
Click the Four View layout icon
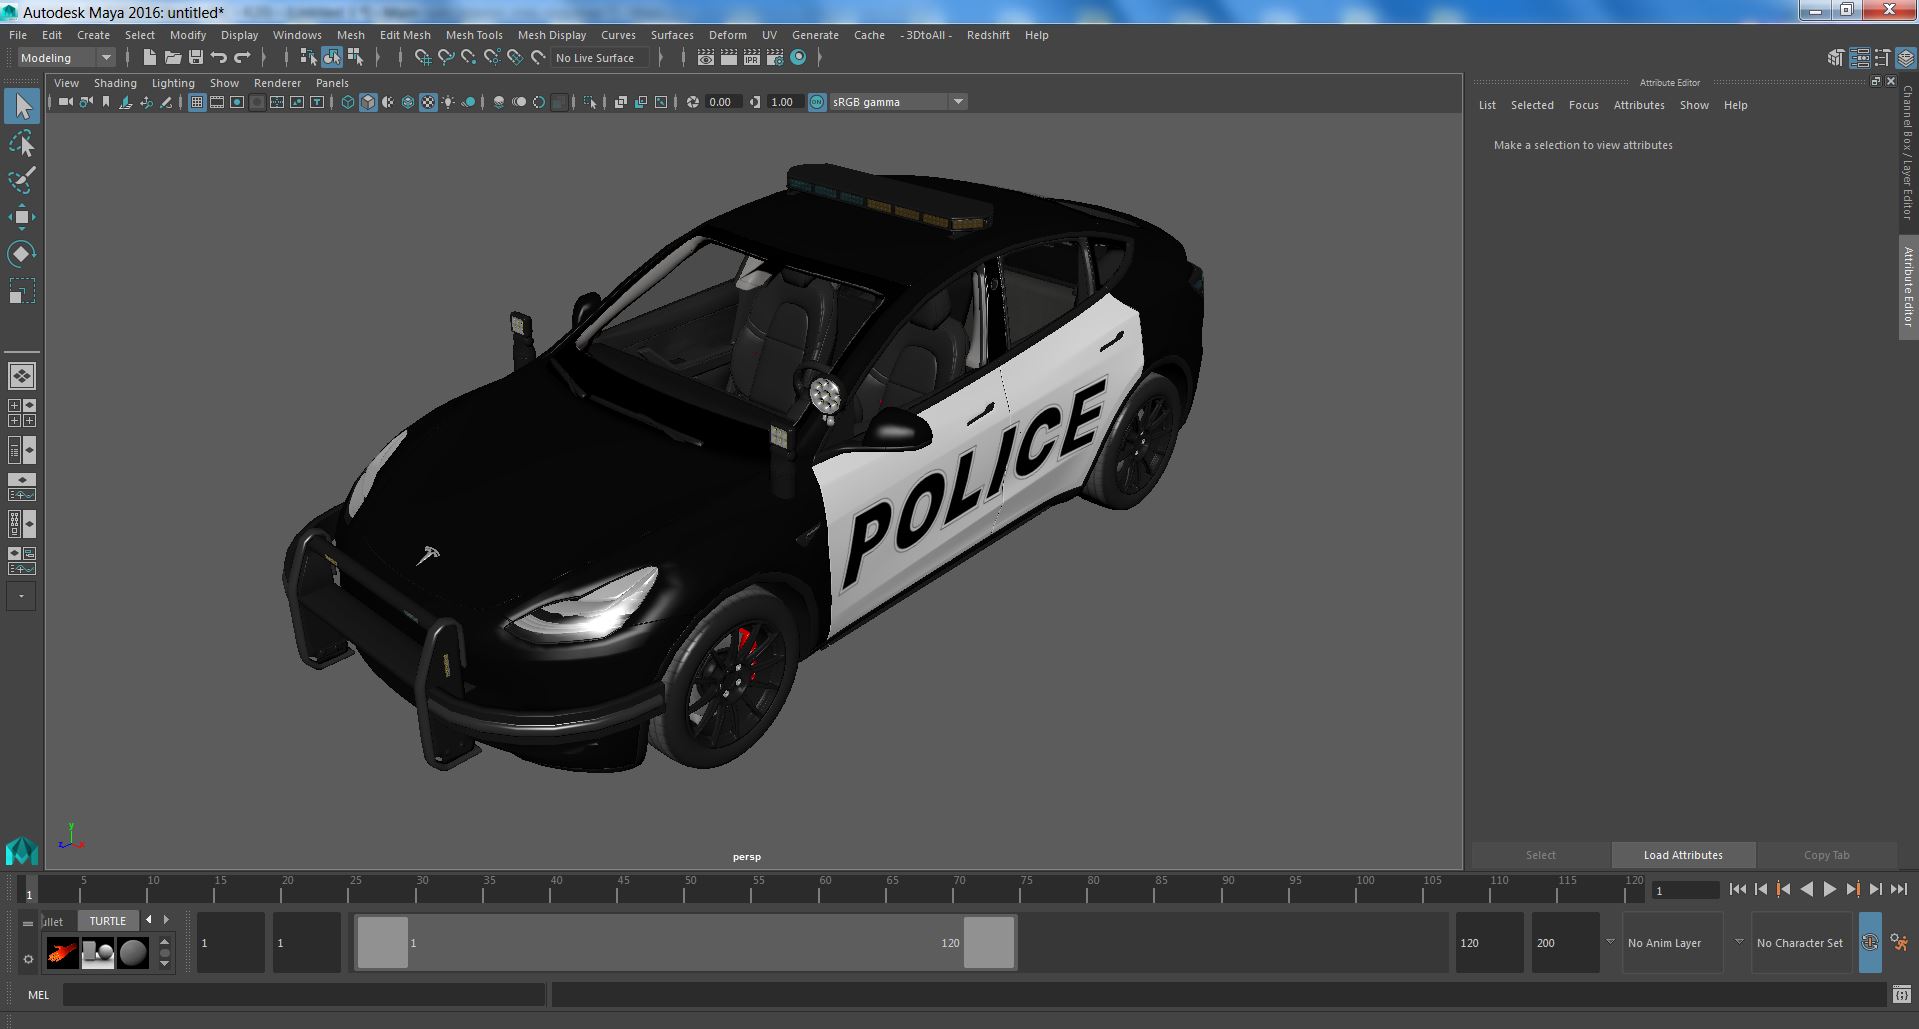[22, 413]
